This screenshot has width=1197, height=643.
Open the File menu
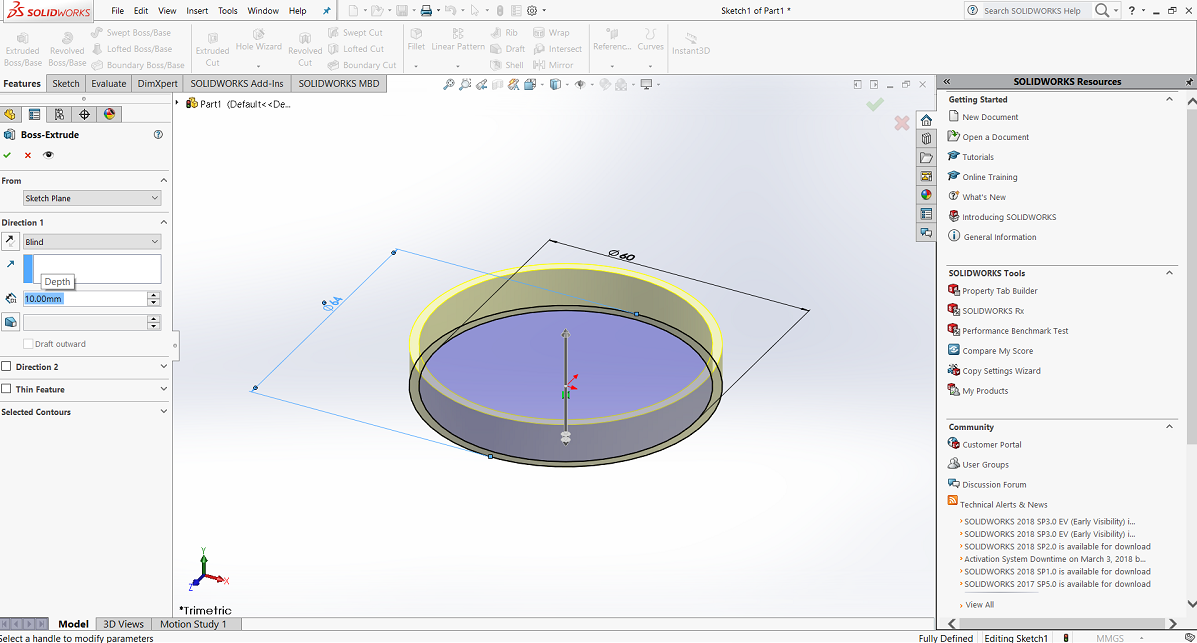point(118,11)
